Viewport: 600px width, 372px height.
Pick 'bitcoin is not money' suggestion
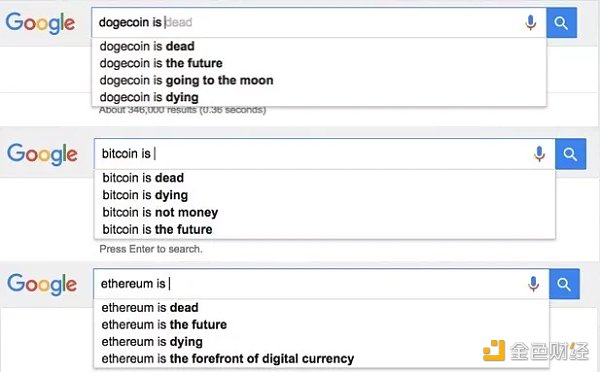(x=324, y=212)
